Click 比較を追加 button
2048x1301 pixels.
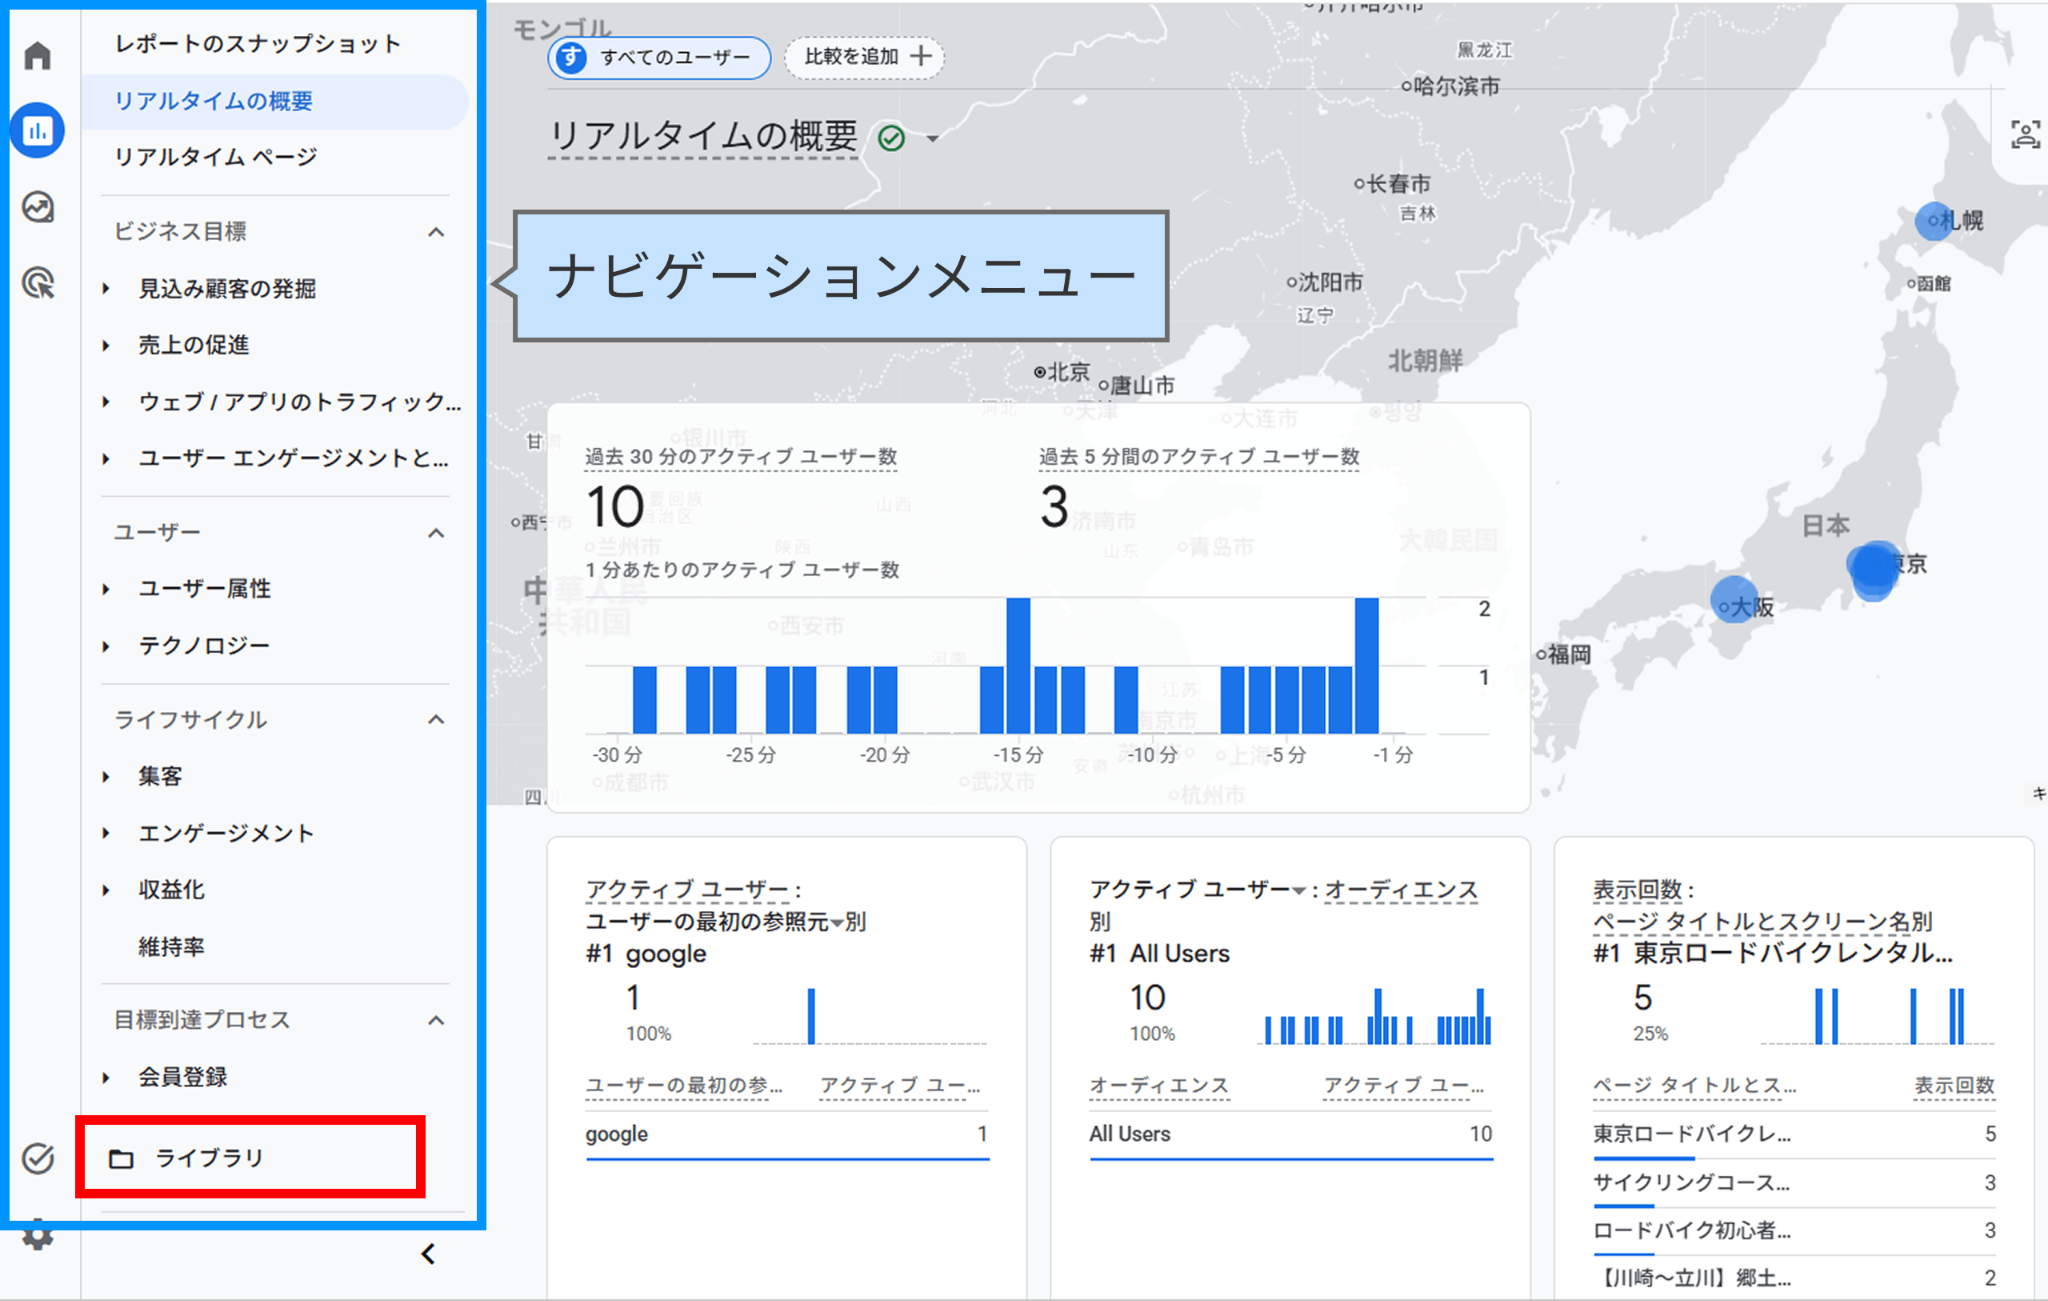pos(864,56)
